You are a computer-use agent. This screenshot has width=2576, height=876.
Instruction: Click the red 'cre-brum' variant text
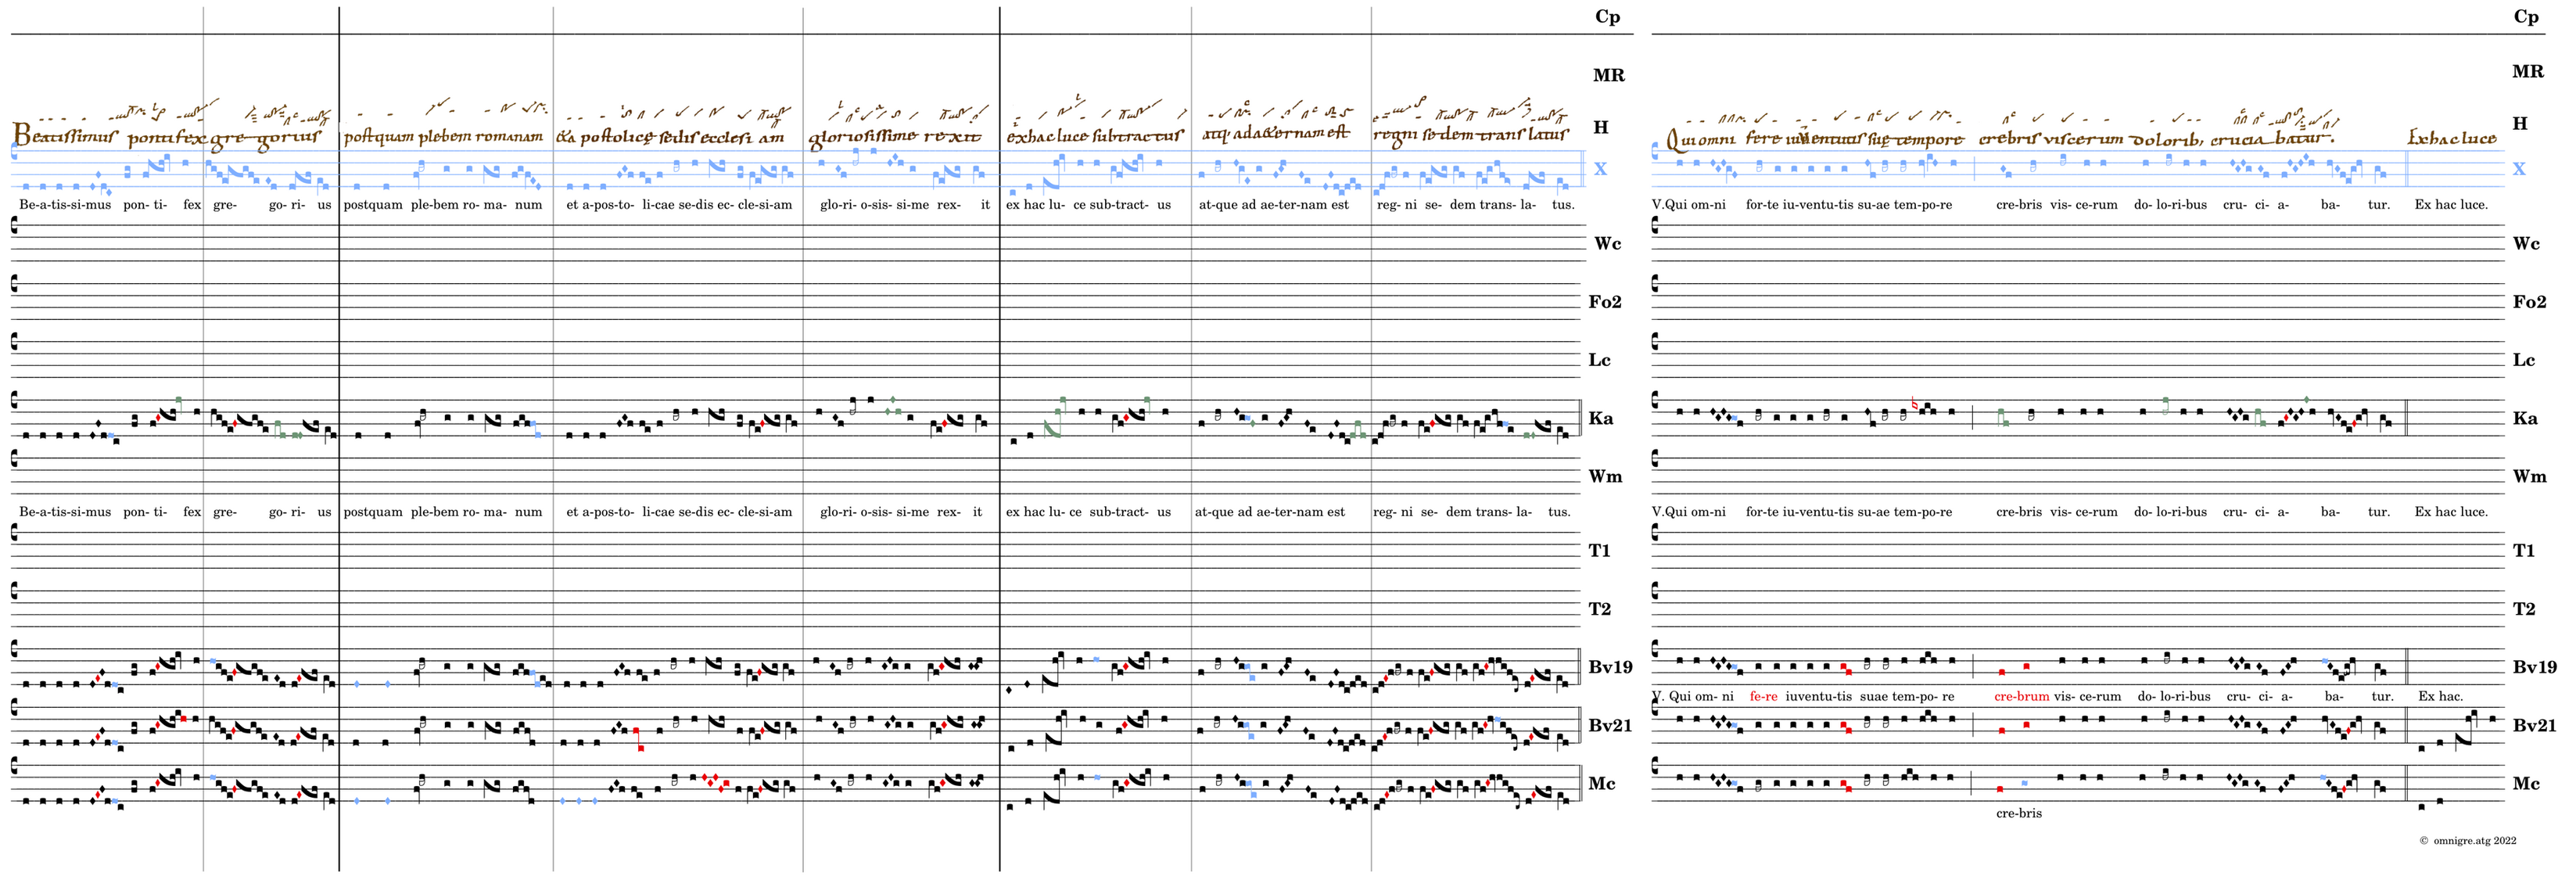pyautogui.click(x=2021, y=696)
